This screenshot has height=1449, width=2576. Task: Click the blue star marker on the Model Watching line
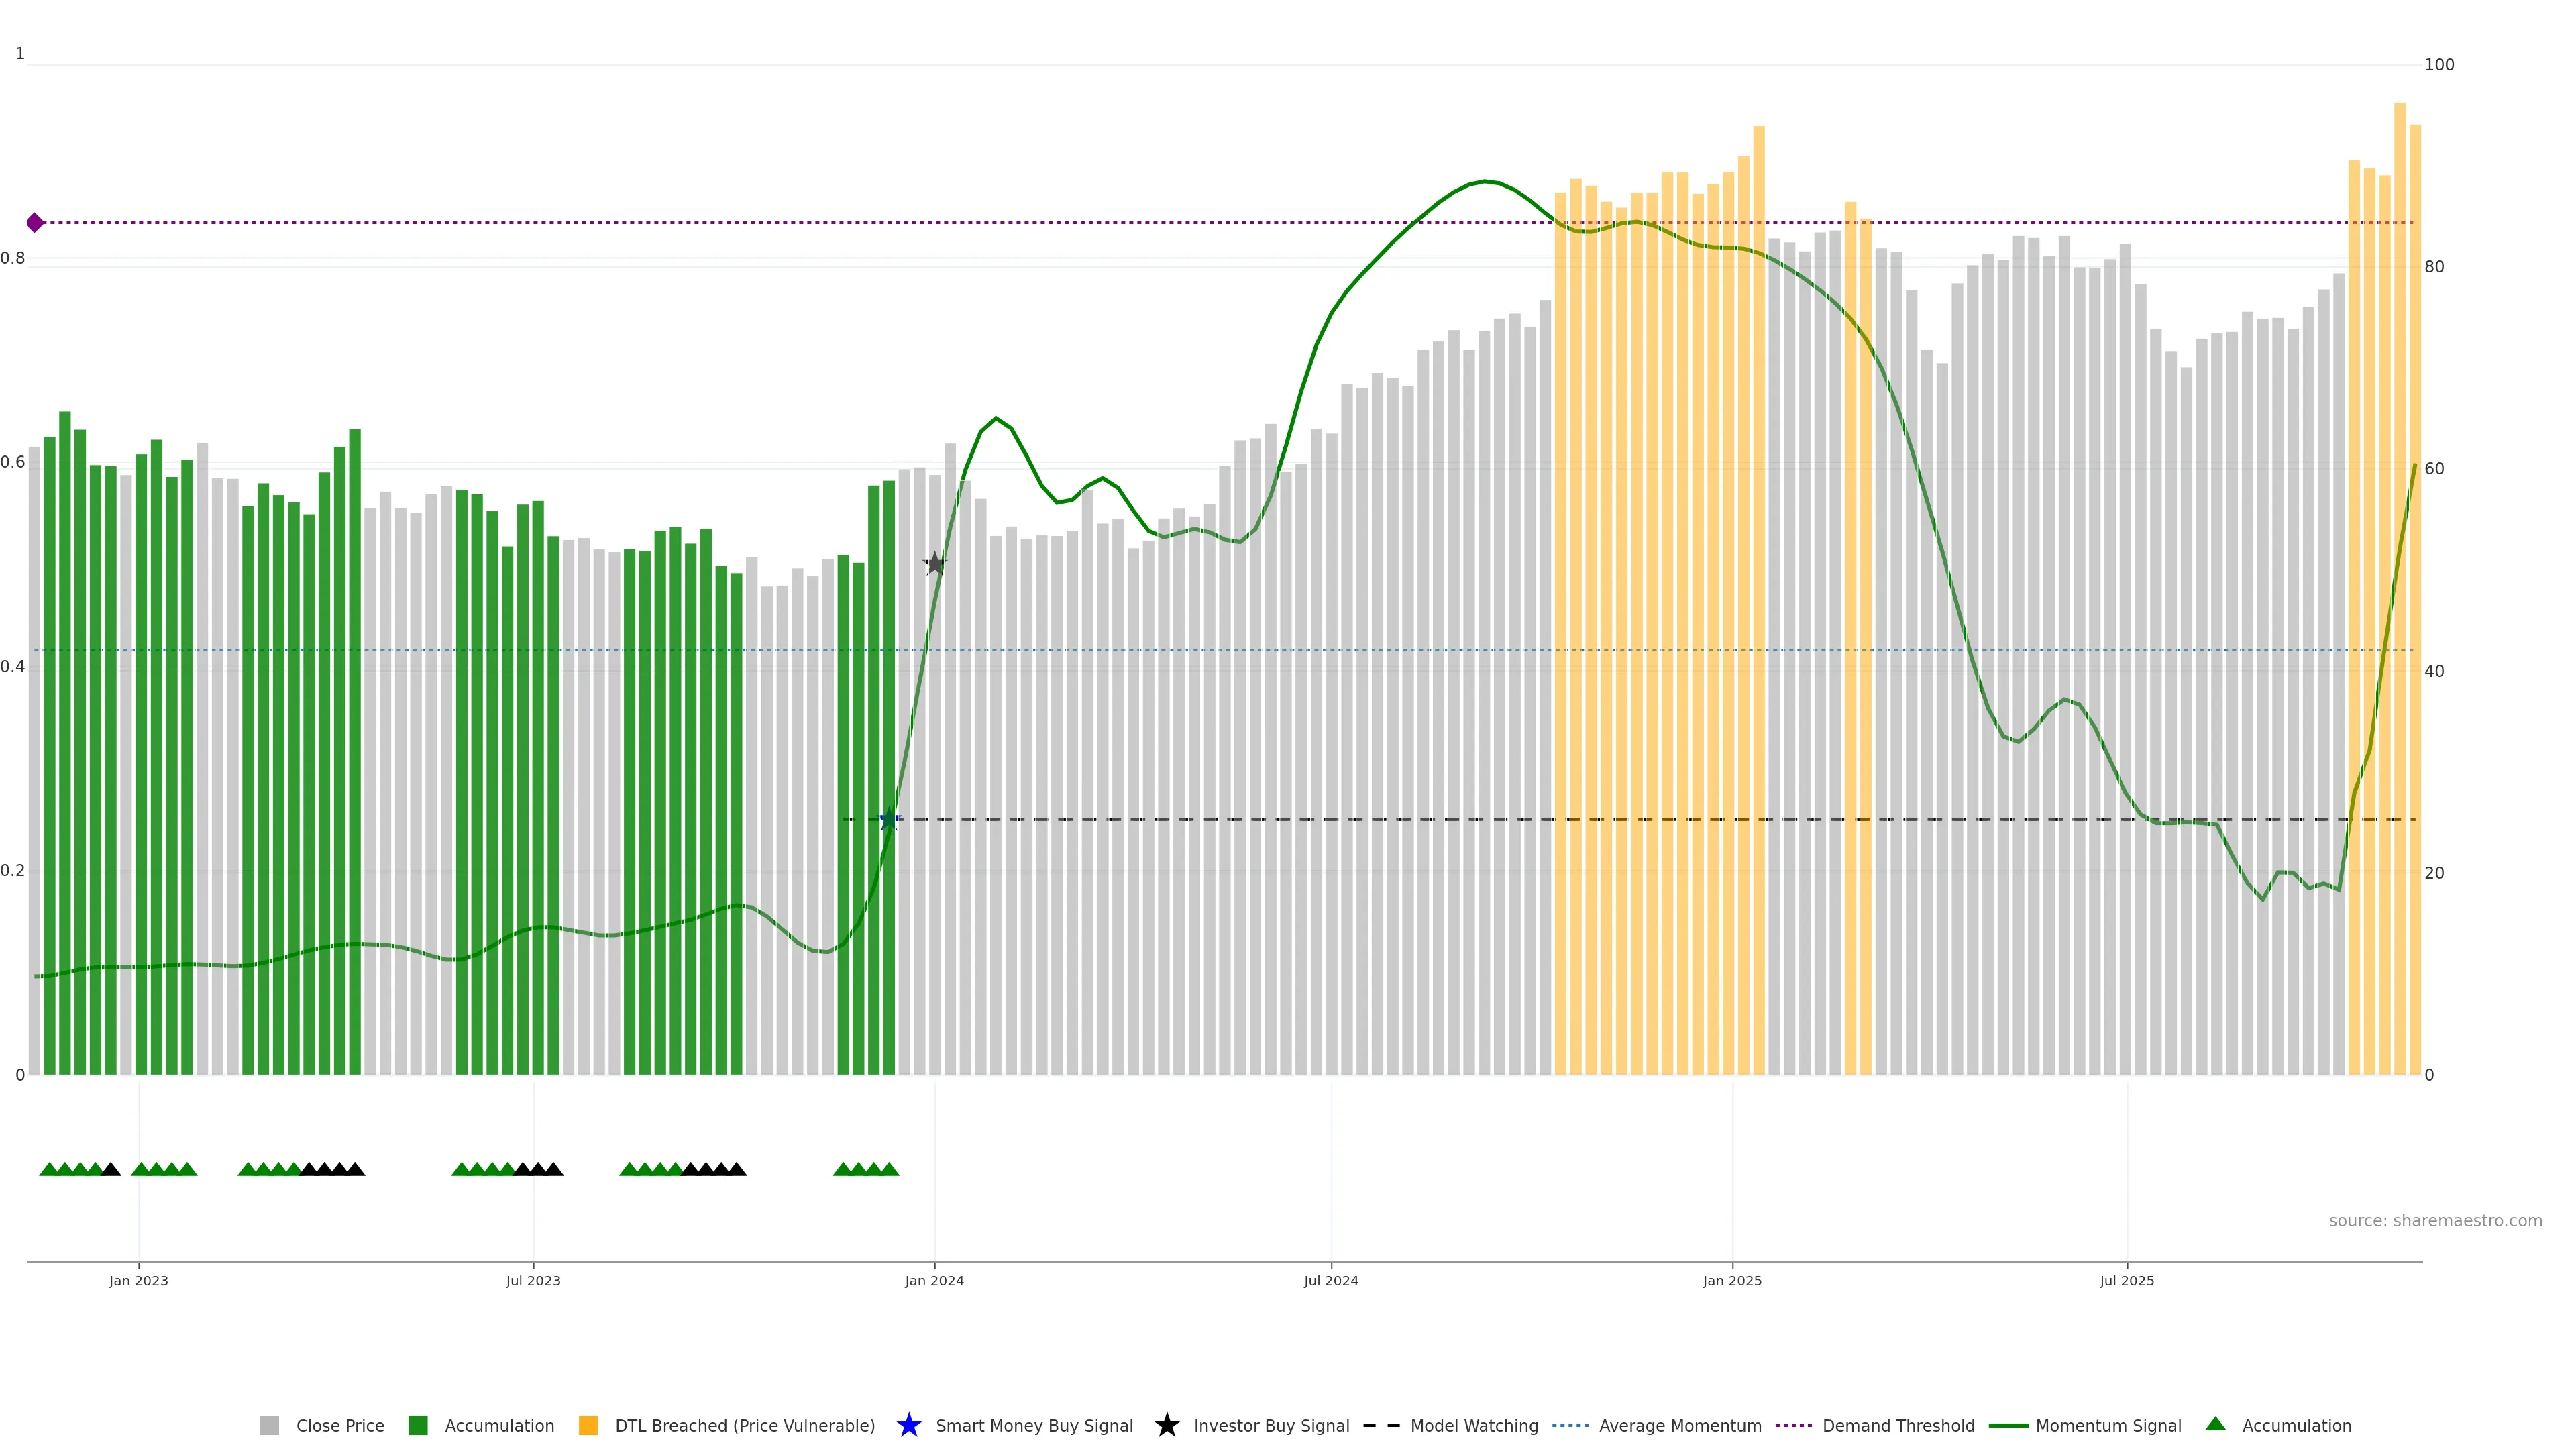(x=889, y=820)
